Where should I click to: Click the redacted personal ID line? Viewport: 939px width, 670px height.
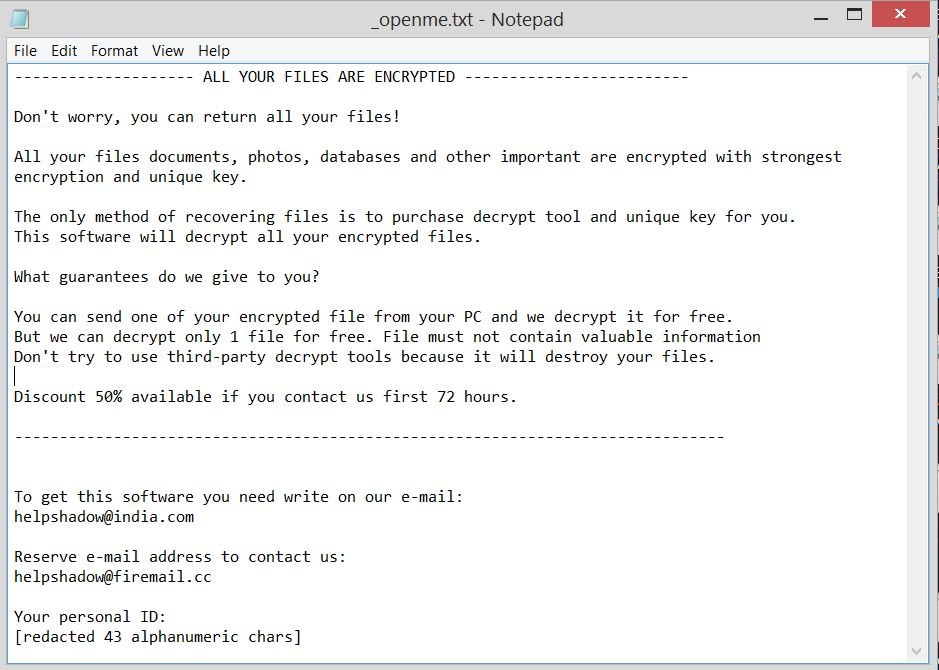coord(157,637)
